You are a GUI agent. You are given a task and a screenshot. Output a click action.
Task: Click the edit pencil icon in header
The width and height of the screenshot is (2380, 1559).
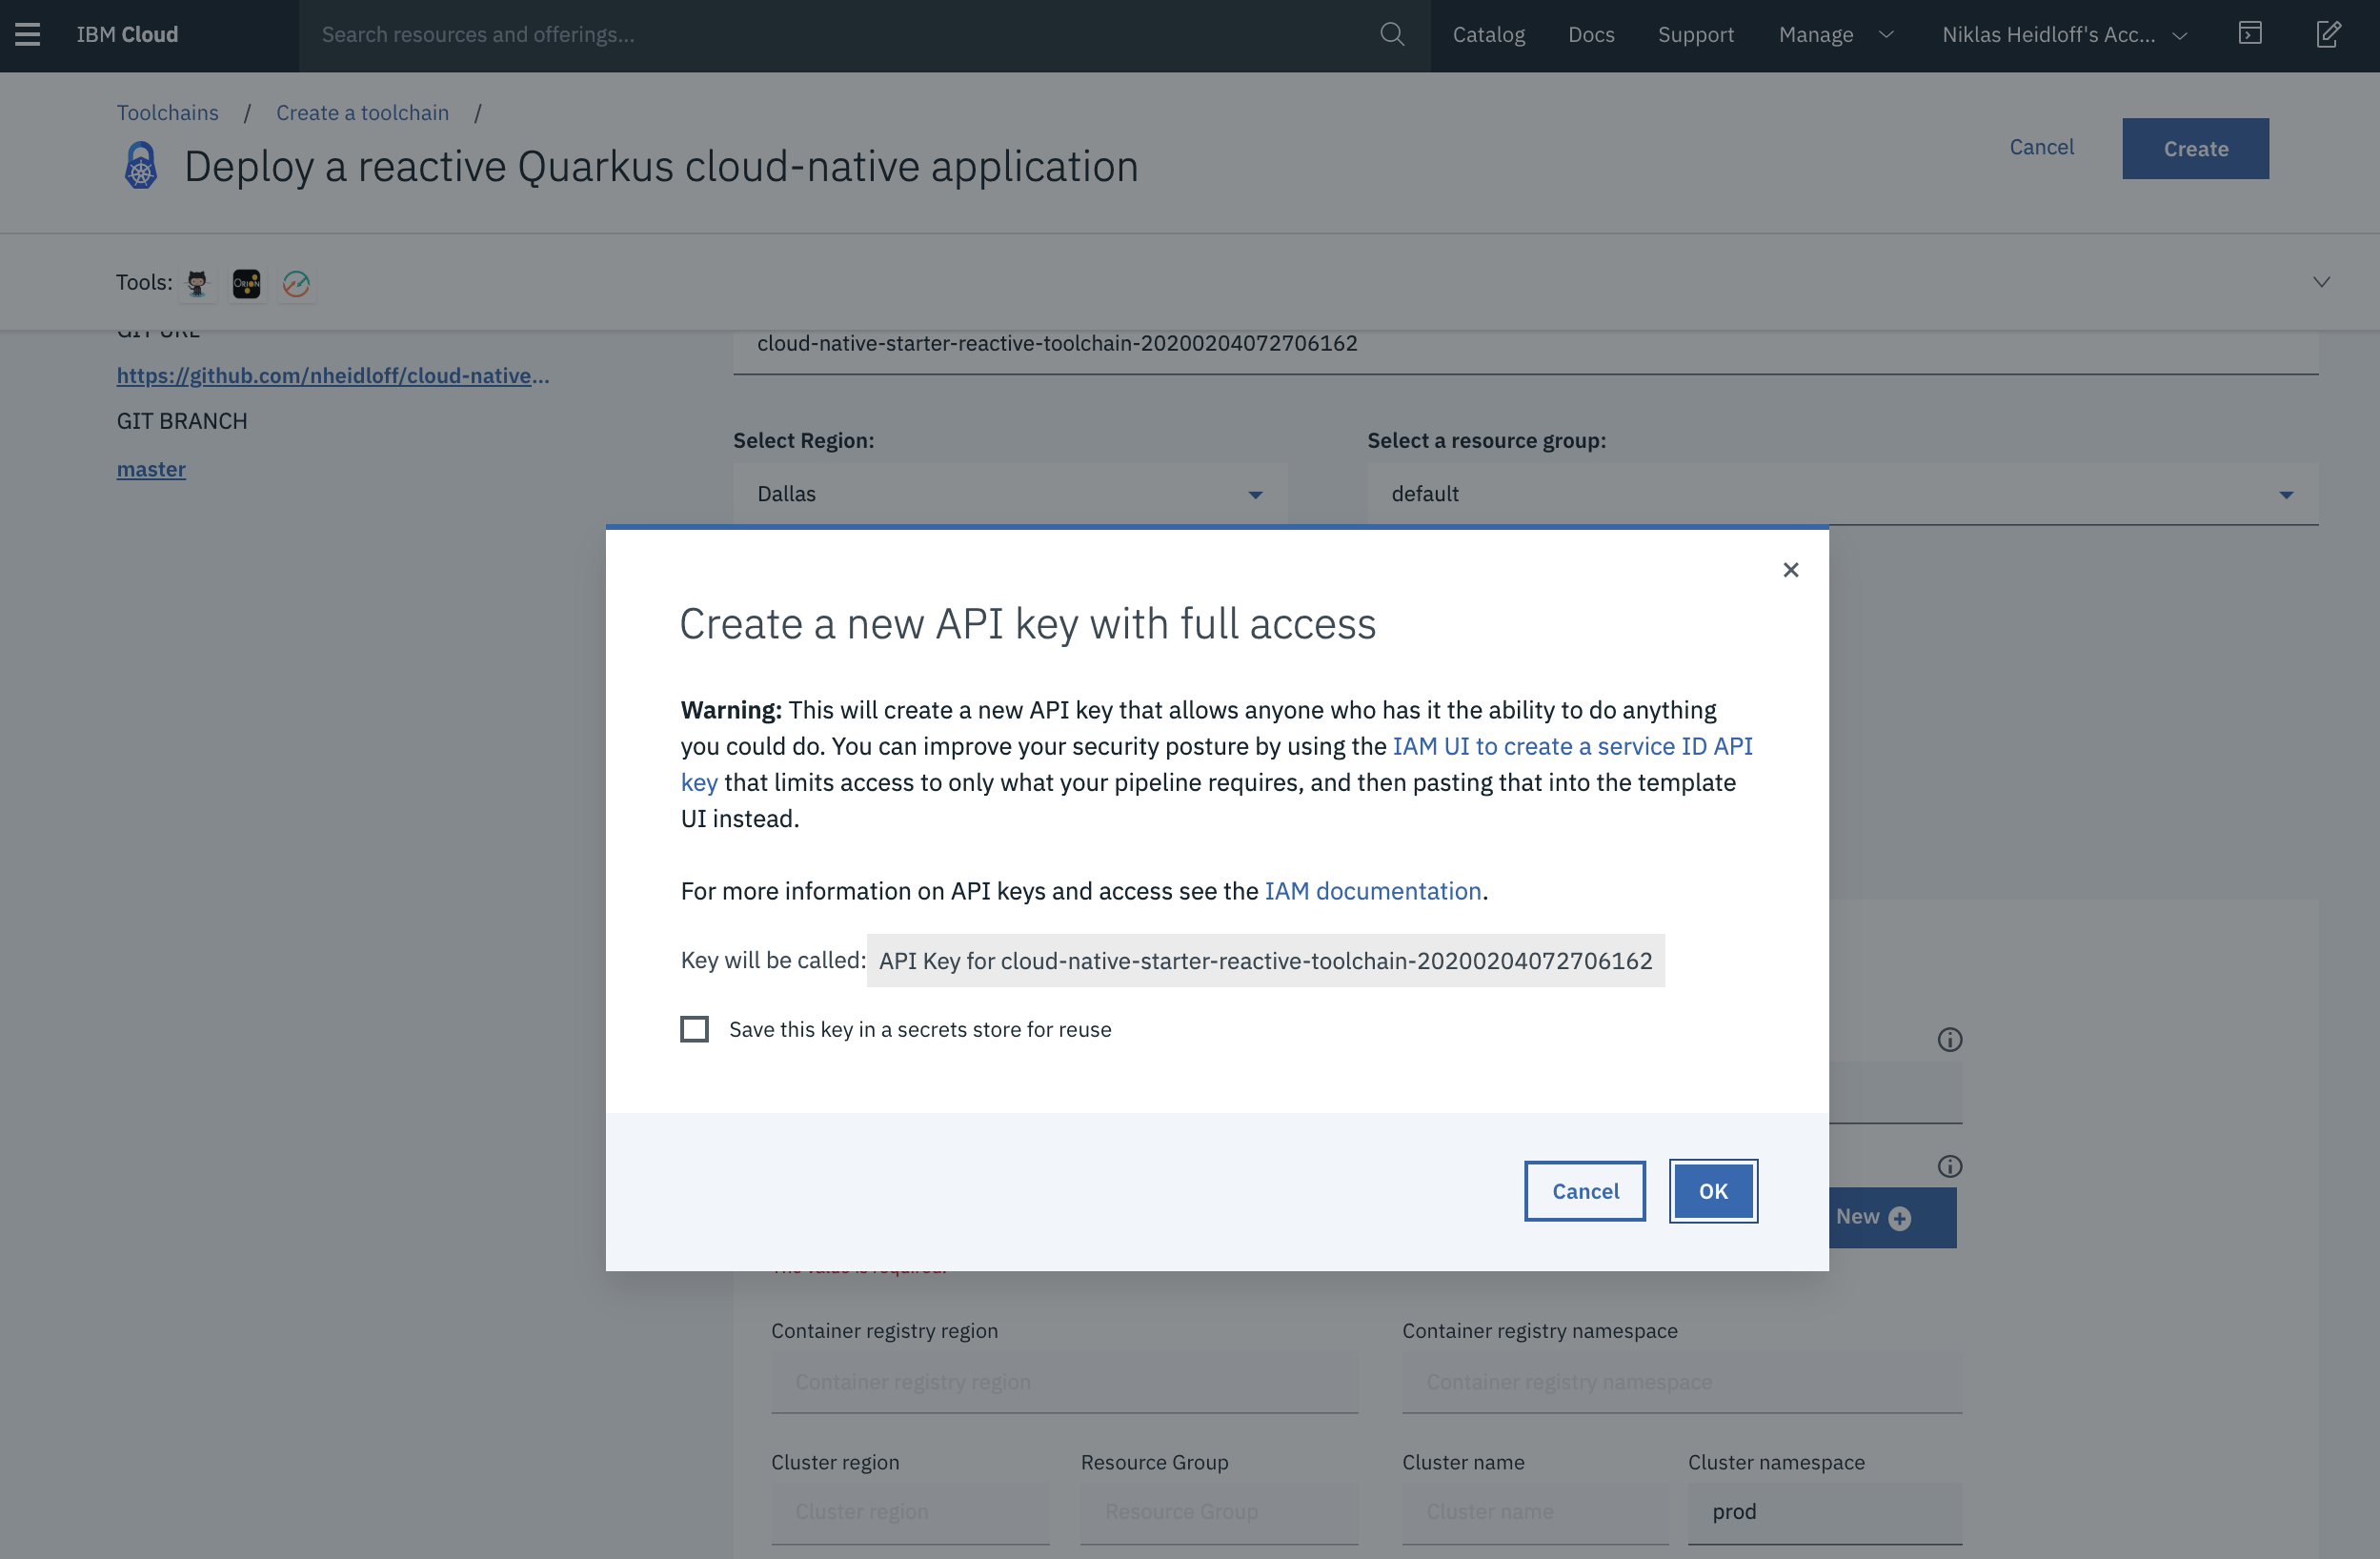click(2328, 34)
